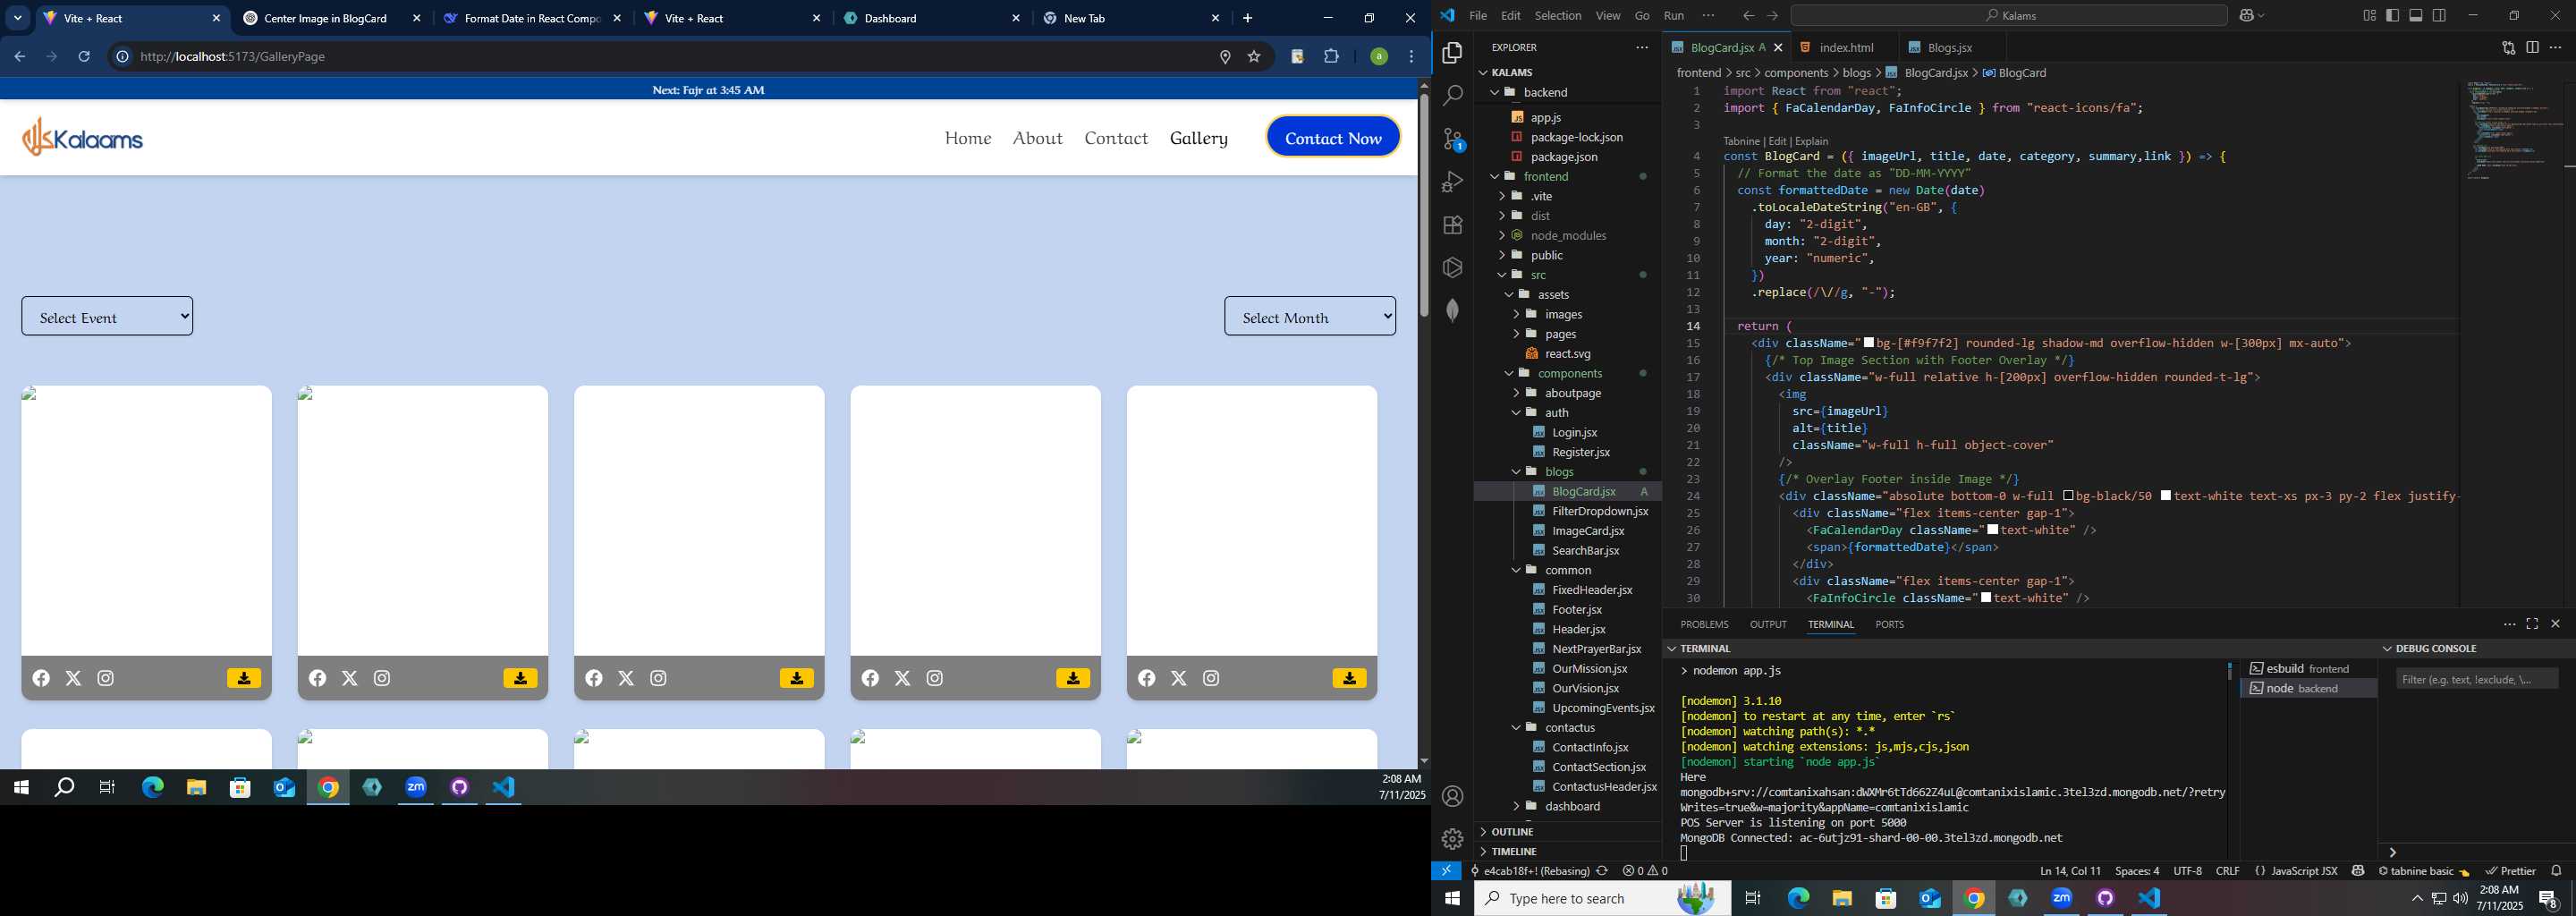Expand the node_modules folder
This screenshot has width=2576, height=916.
pyautogui.click(x=1568, y=236)
